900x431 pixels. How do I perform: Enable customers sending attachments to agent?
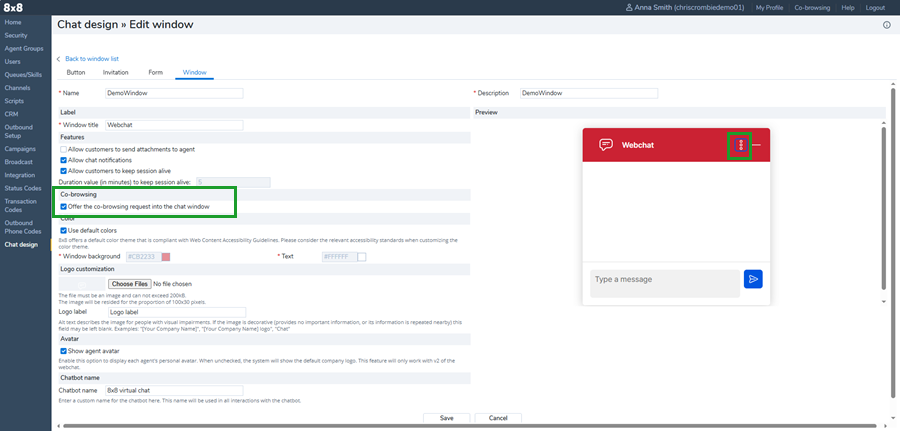[64, 149]
